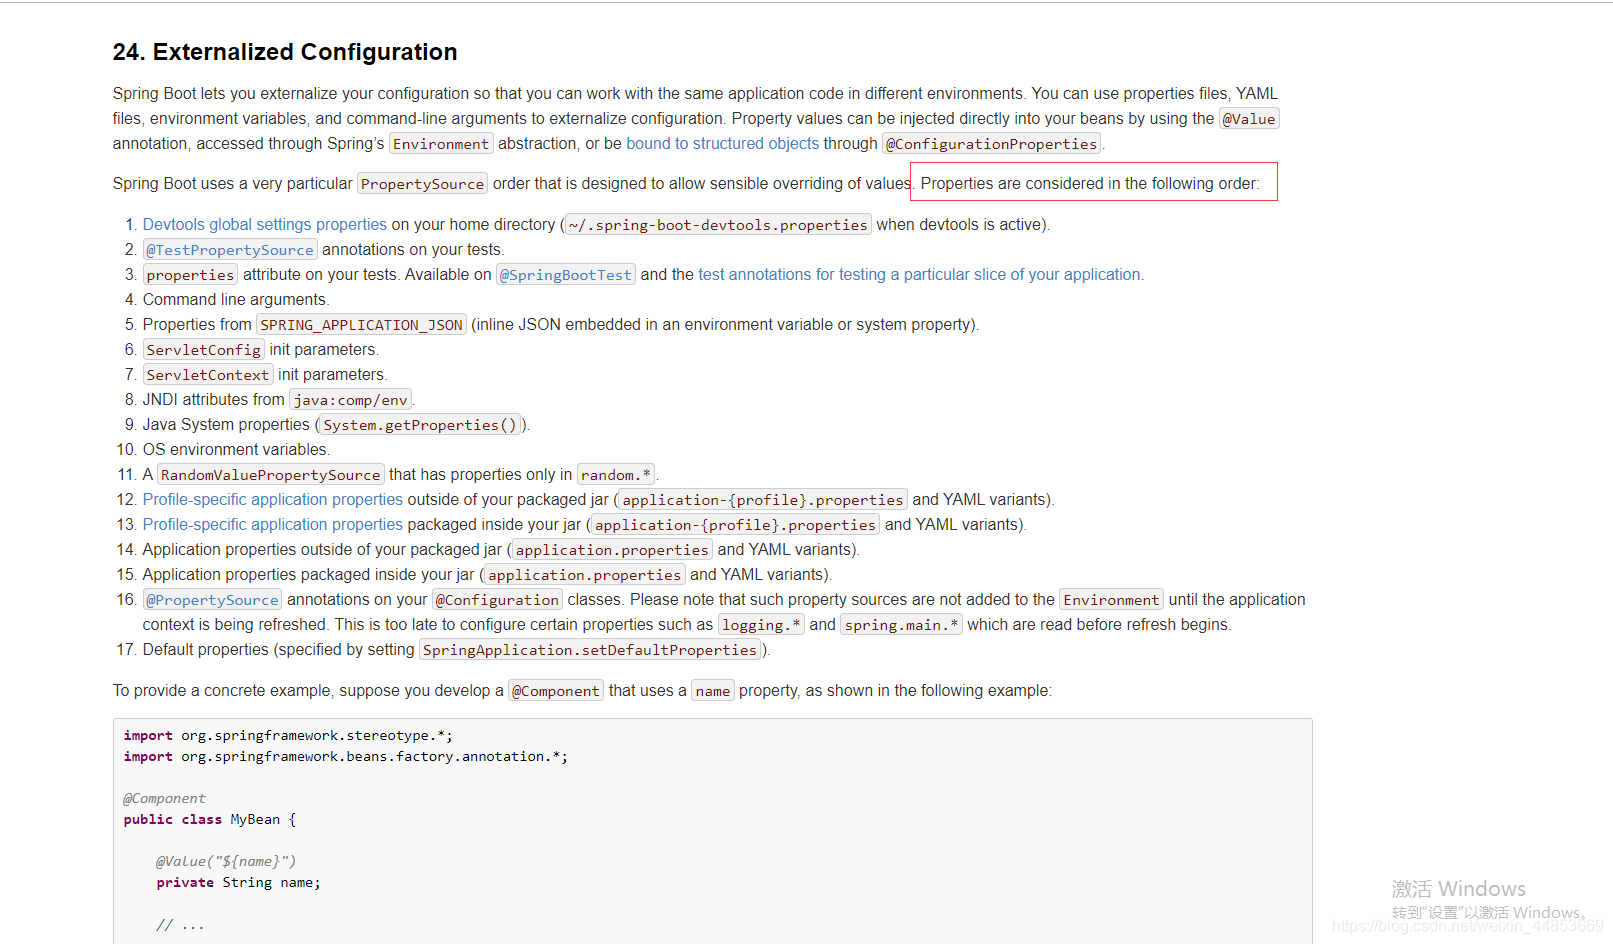The height and width of the screenshot is (944, 1613).
Task: Click 'application.properties' code in item 14
Action: (x=612, y=550)
